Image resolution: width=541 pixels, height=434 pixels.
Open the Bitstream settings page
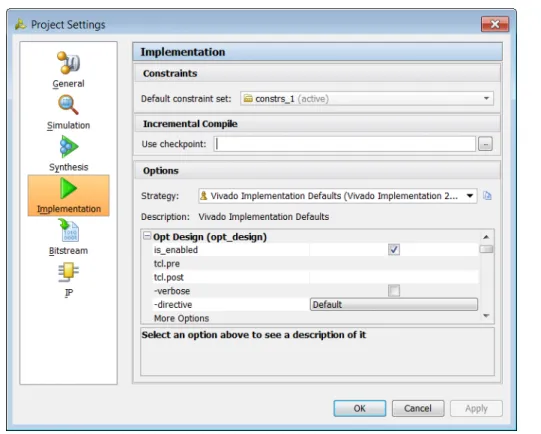pos(68,237)
